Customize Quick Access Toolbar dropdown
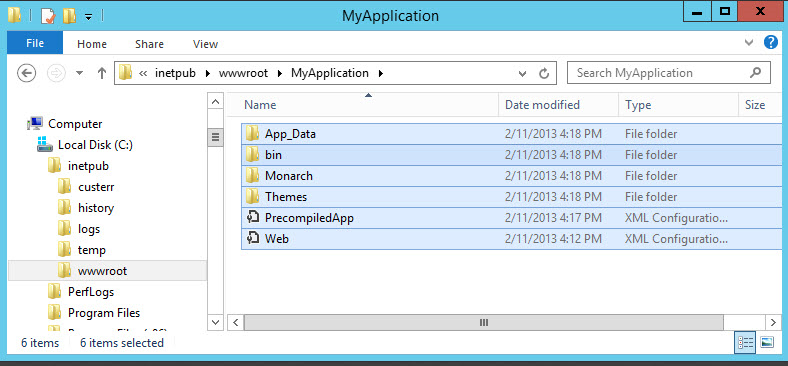Screen dimensions: 788x366 [x=88, y=17]
